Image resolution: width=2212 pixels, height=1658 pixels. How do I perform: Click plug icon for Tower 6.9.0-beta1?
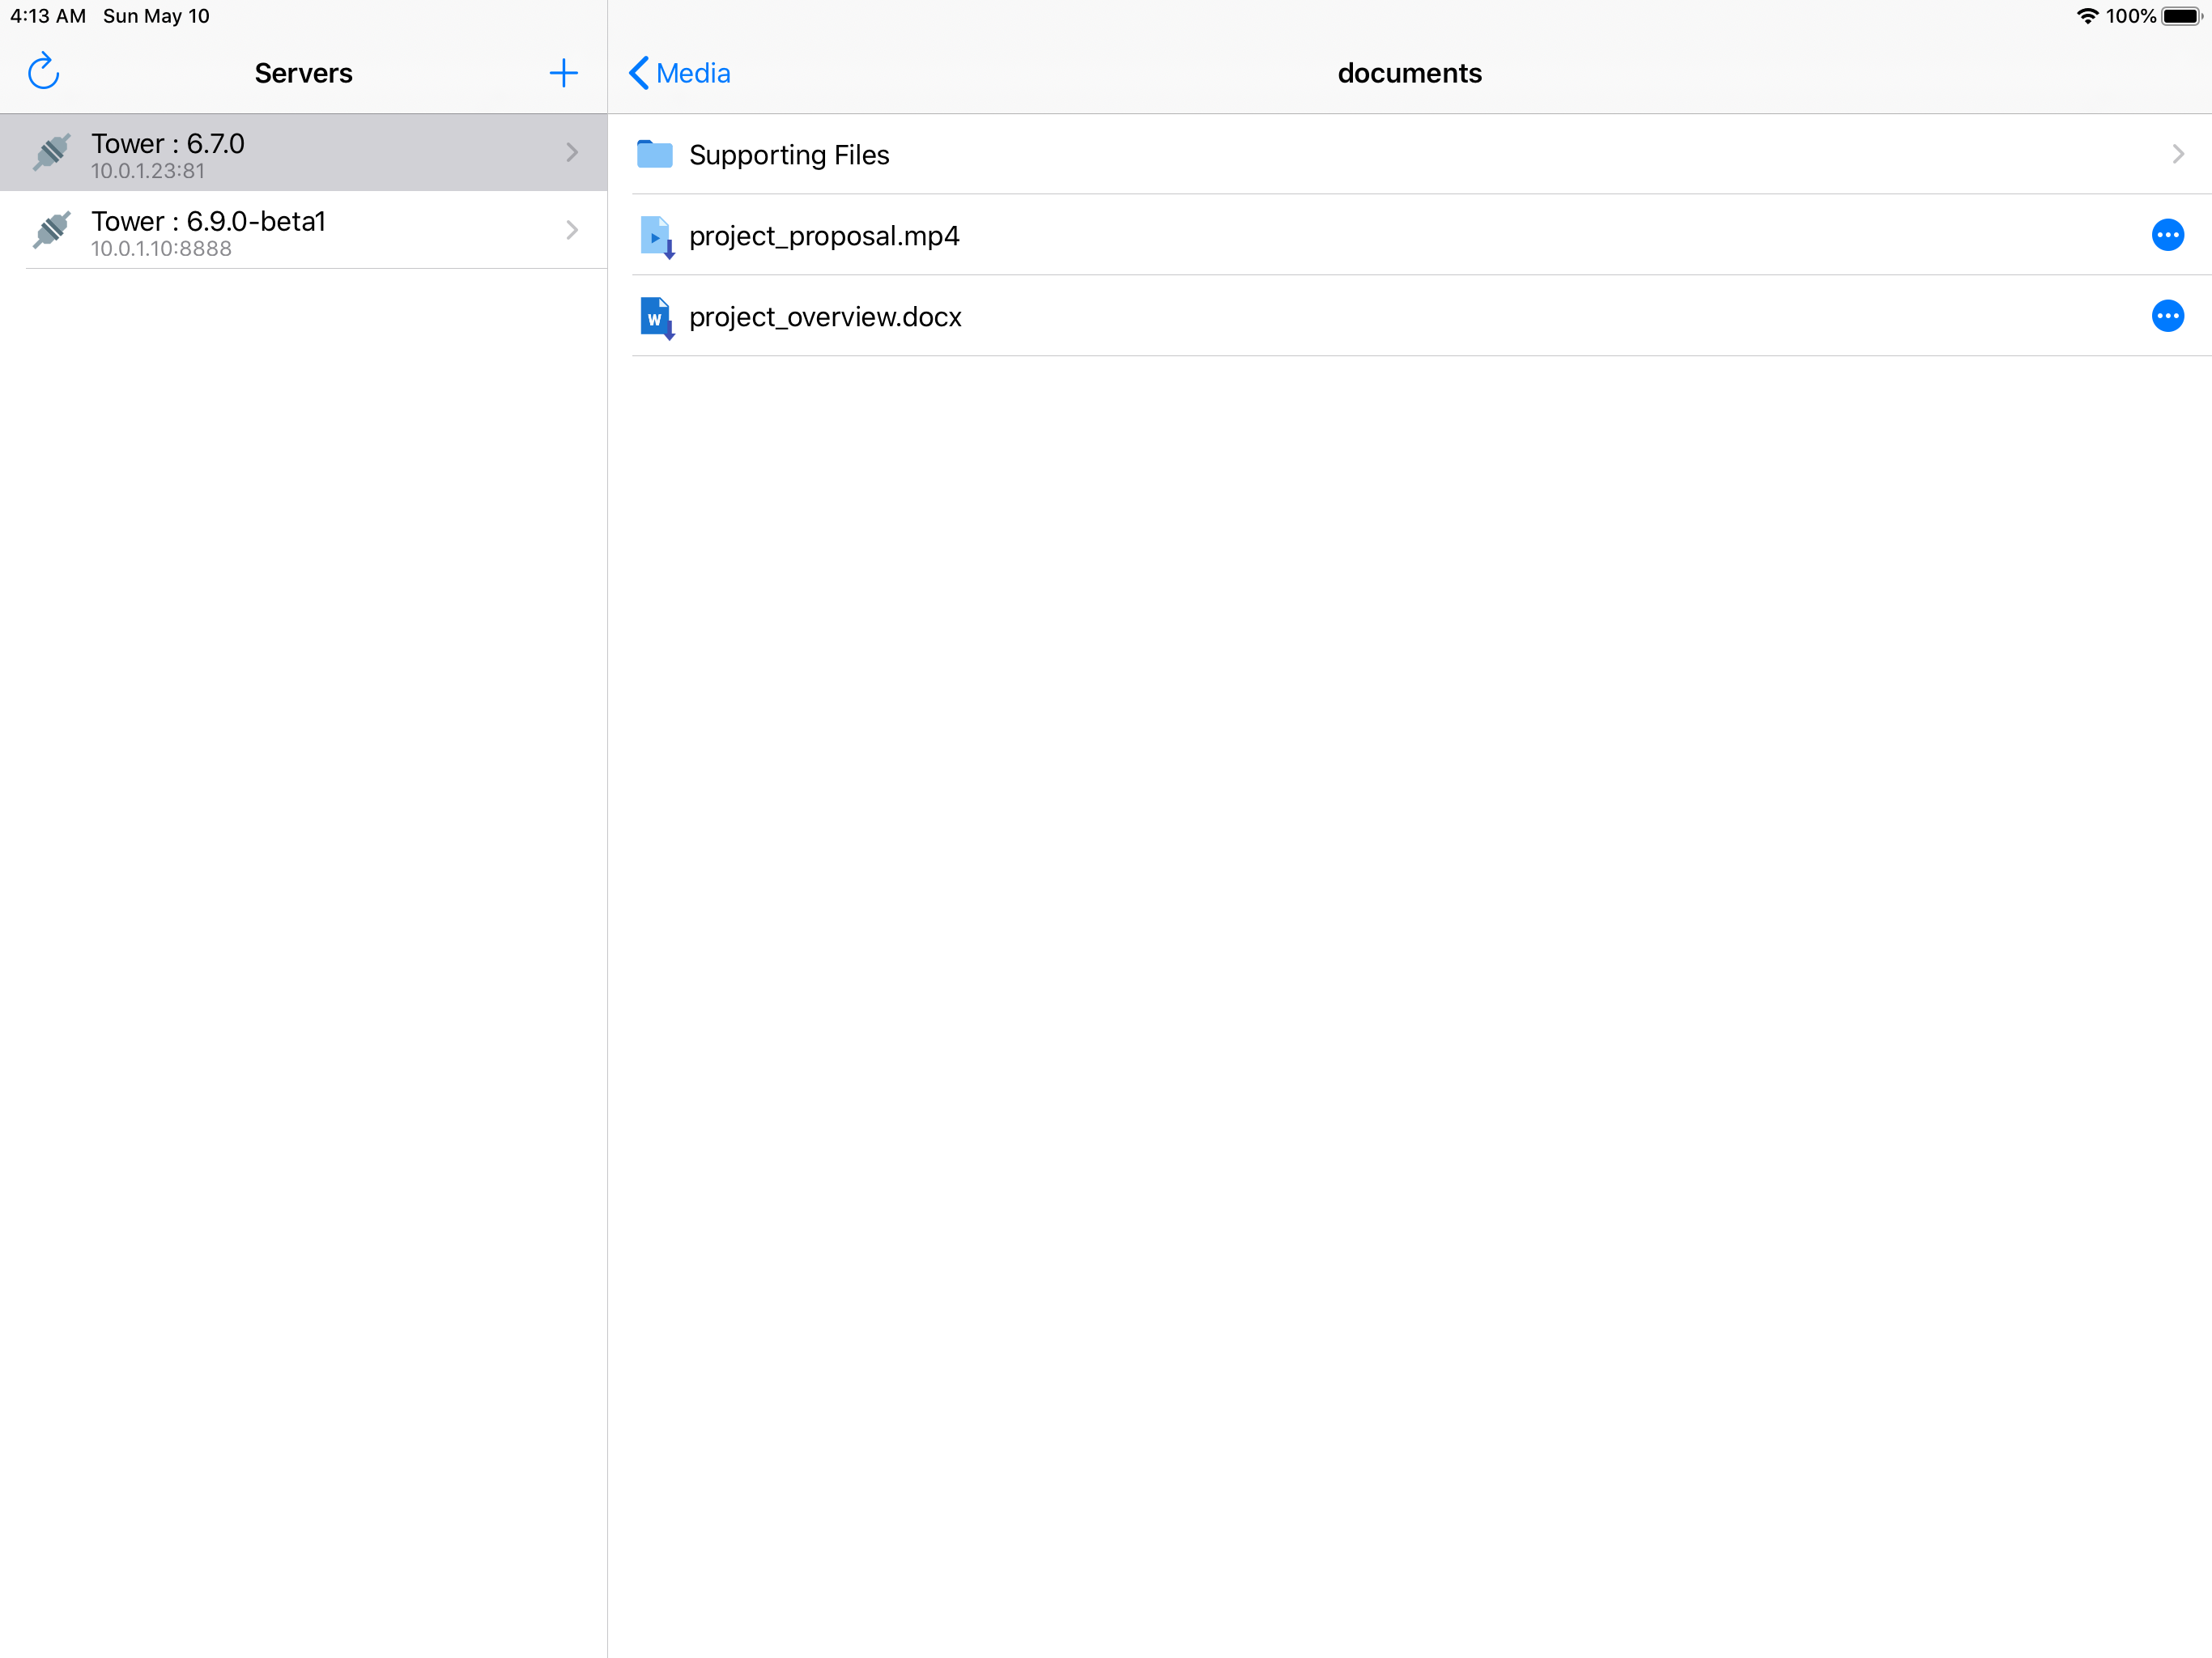[52, 230]
